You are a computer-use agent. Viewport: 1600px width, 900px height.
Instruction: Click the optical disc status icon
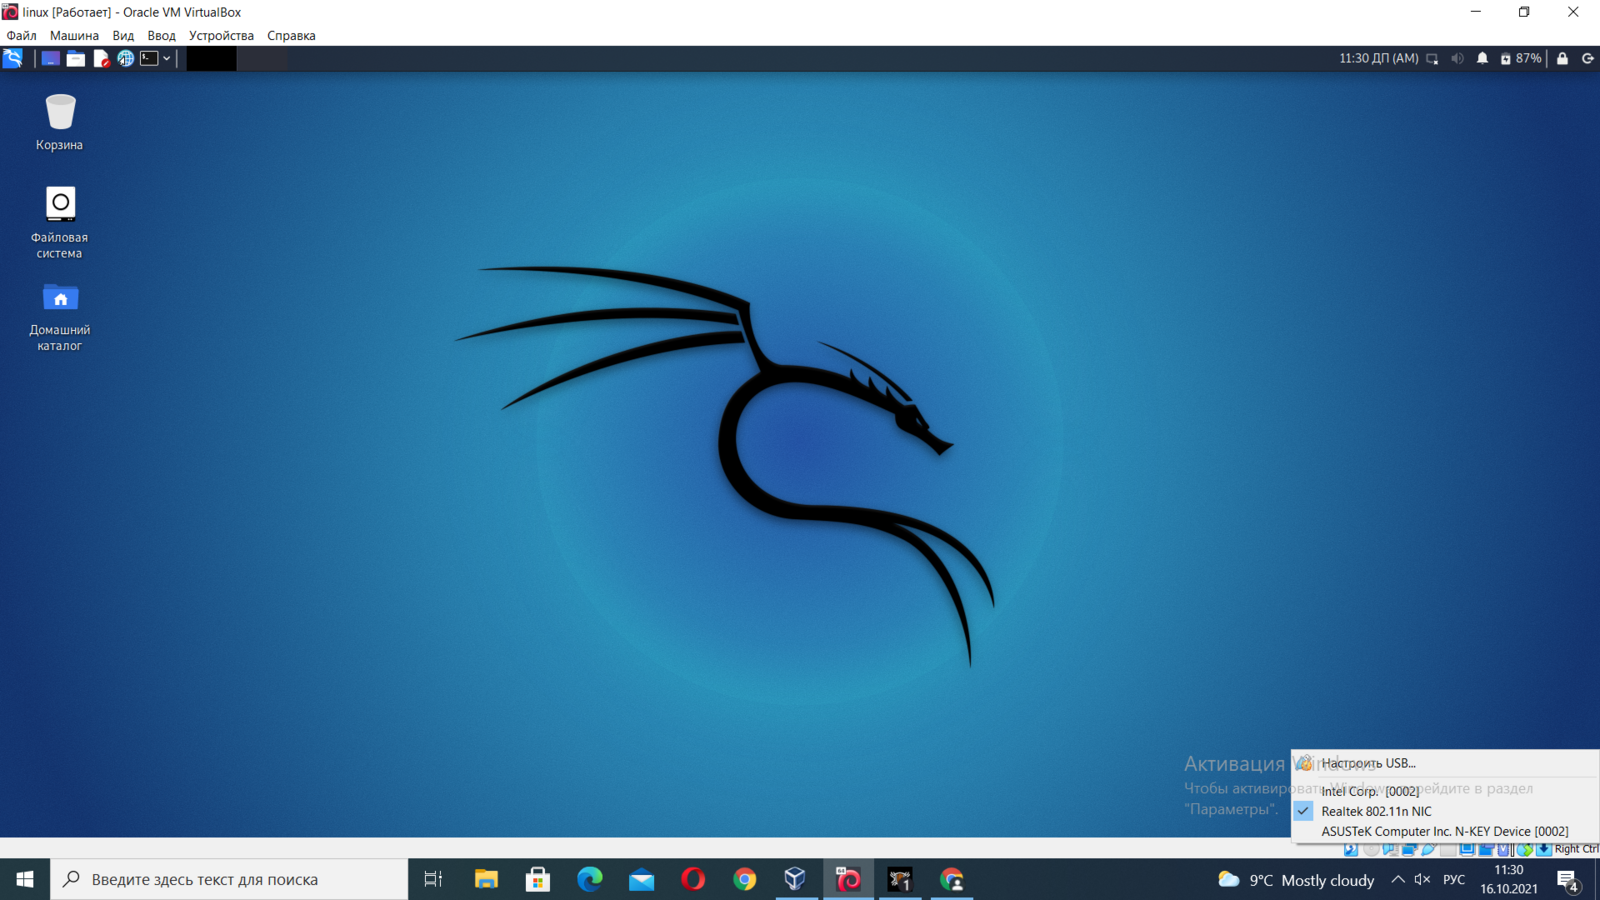[x=1371, y=849]
